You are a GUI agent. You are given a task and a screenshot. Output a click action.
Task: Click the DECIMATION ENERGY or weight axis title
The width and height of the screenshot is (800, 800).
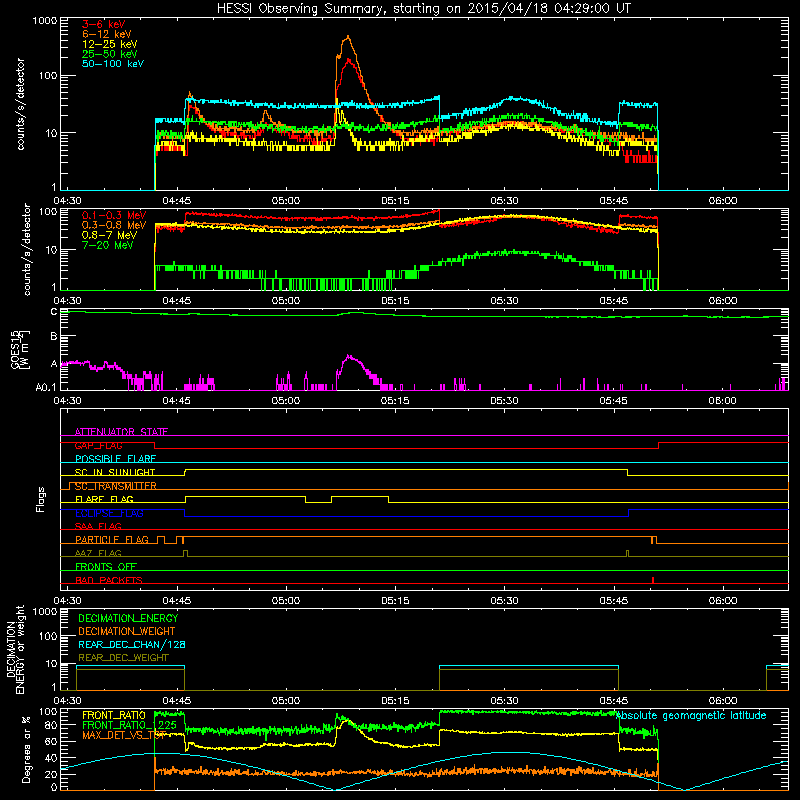pyautogui.click(x=15, y=649)
